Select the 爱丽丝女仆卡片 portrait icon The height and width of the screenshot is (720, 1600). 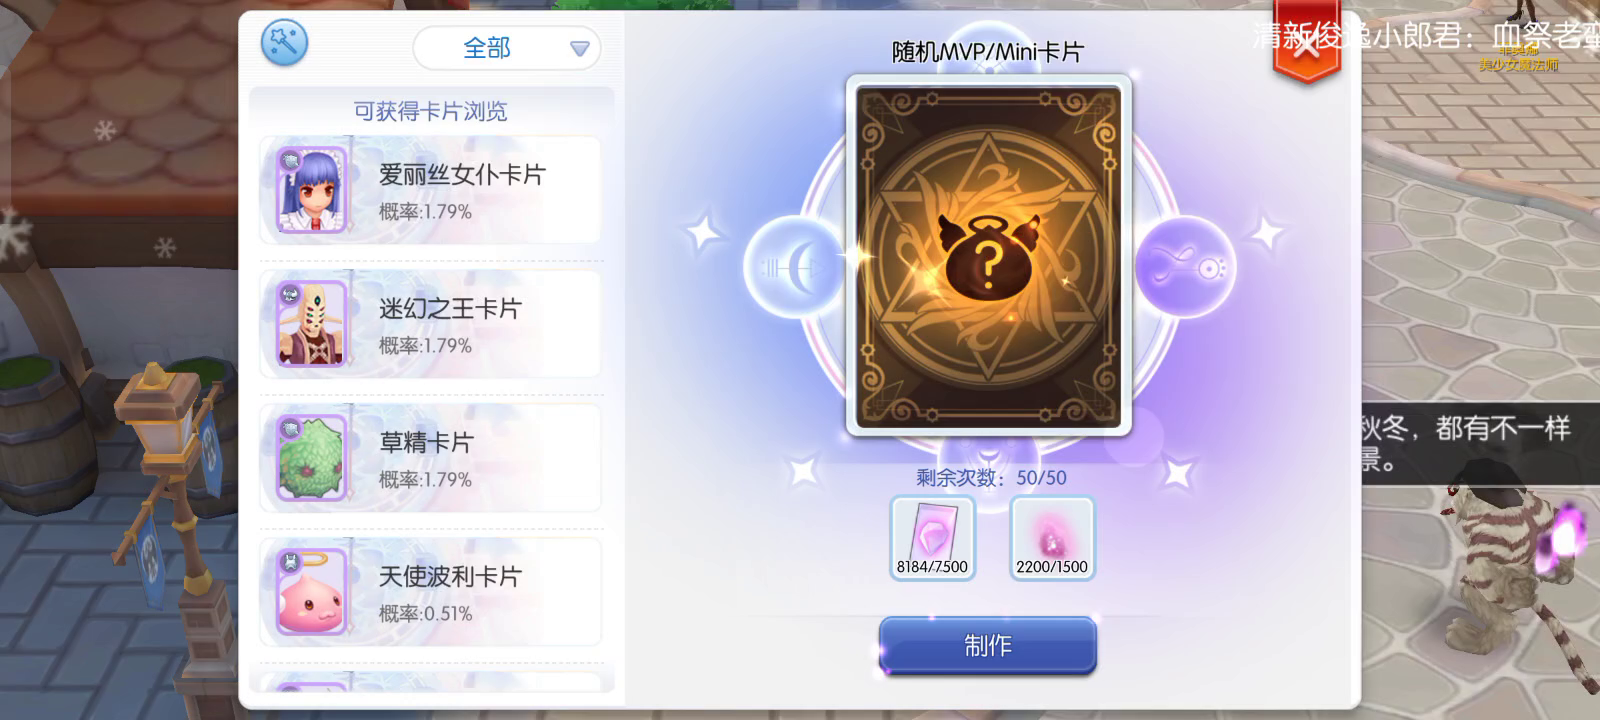pyautogui.click(x=312, y=190)
